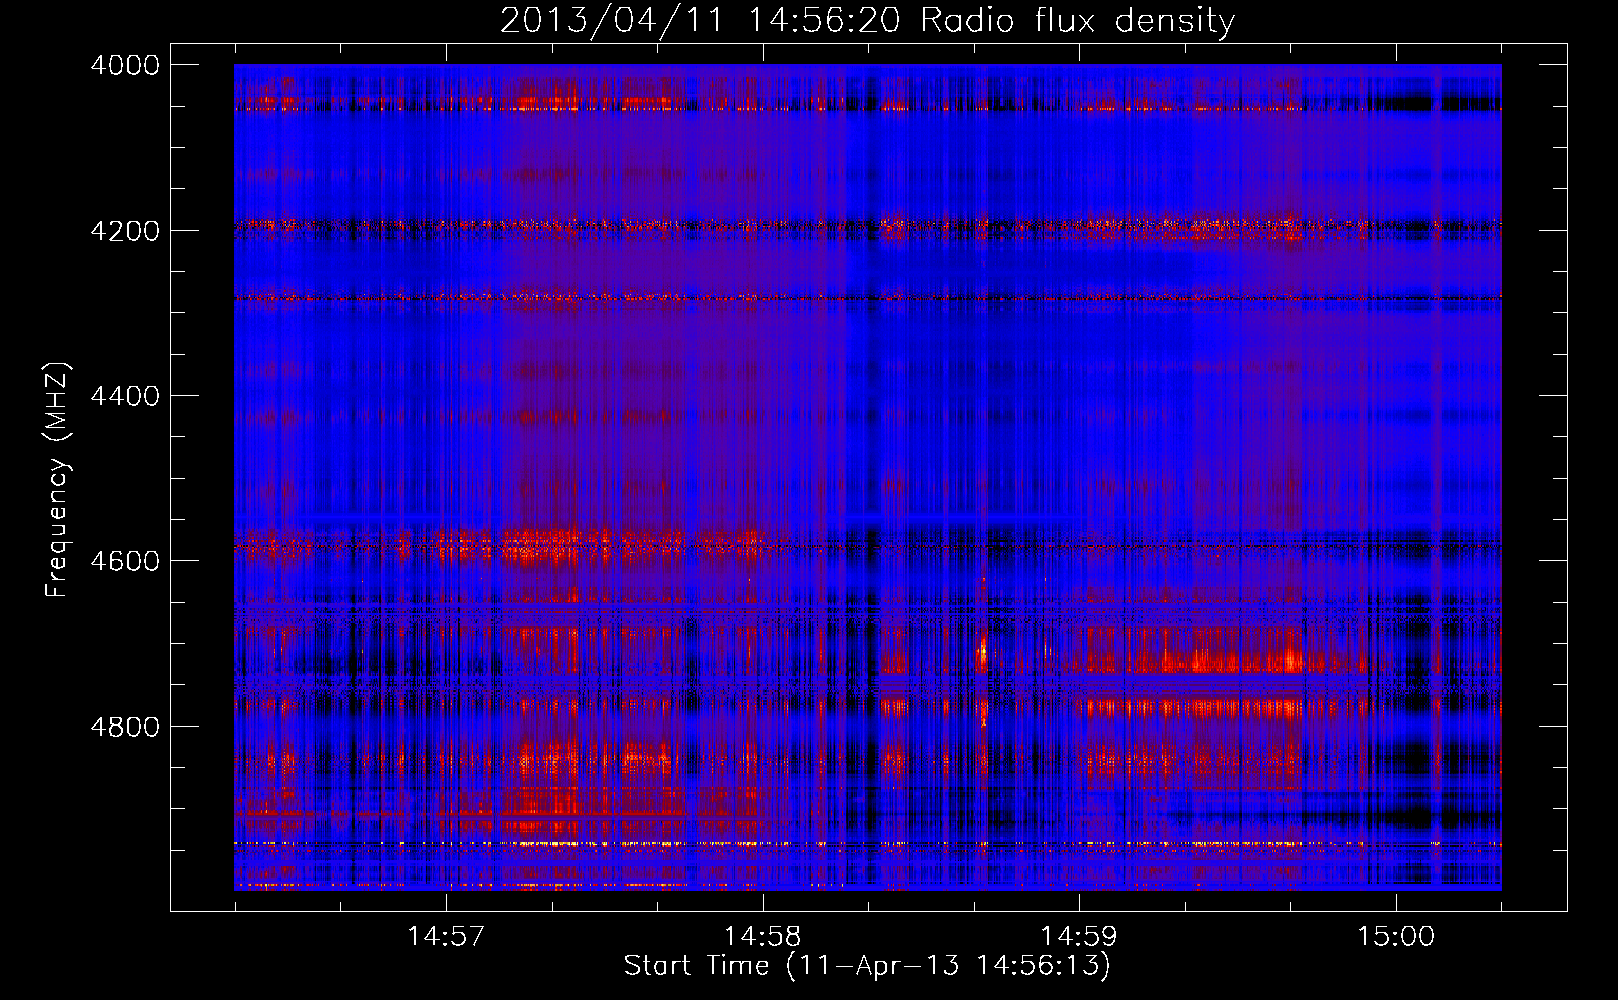Click the Start Time axis caption

[x=867, y=966]
